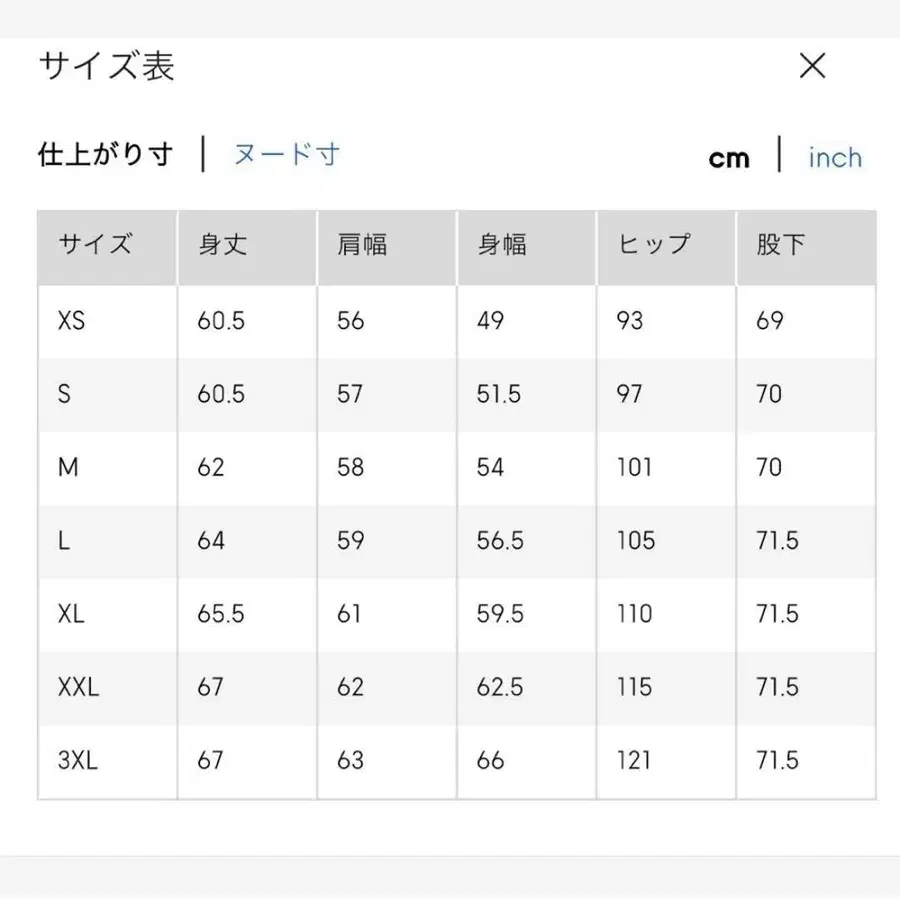The image size is (900, 900).
Task: Select the L size row label
Action: 63,541
